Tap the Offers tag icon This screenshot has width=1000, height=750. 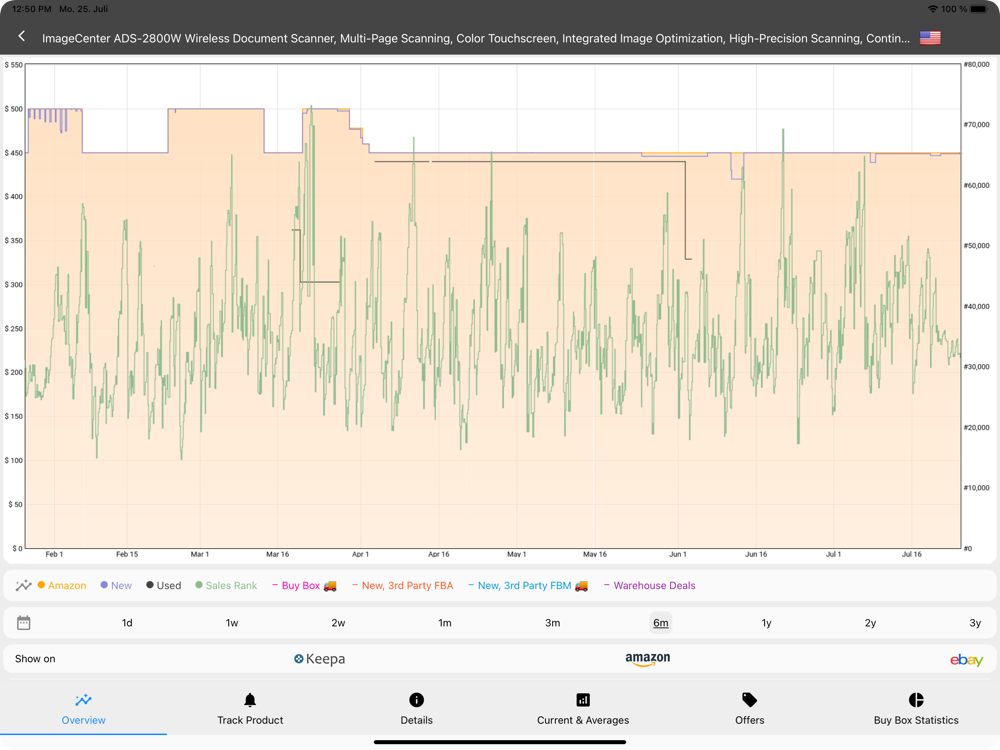pos(749,700)
